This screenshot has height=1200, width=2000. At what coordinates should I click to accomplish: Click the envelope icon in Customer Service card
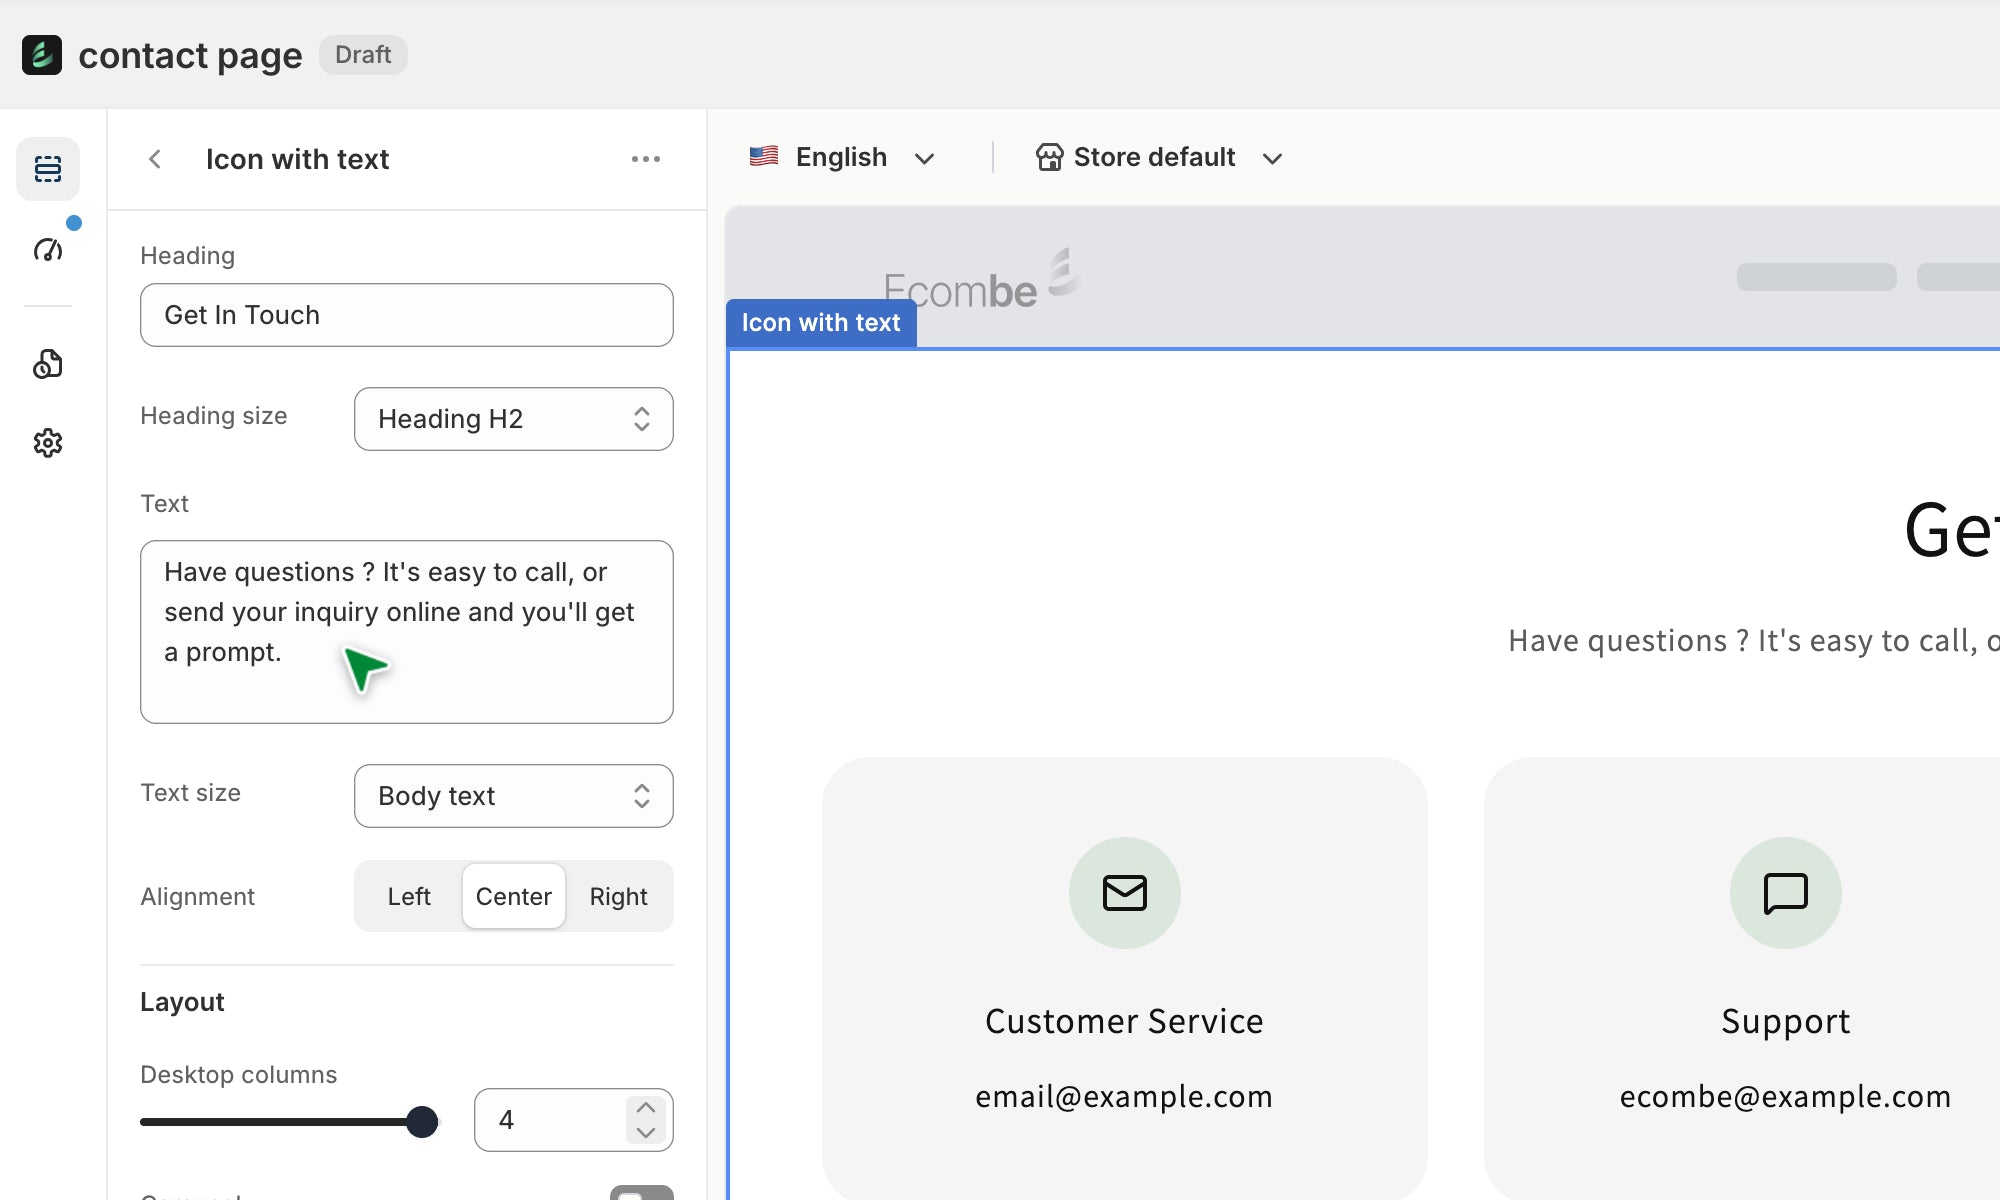1124,892
